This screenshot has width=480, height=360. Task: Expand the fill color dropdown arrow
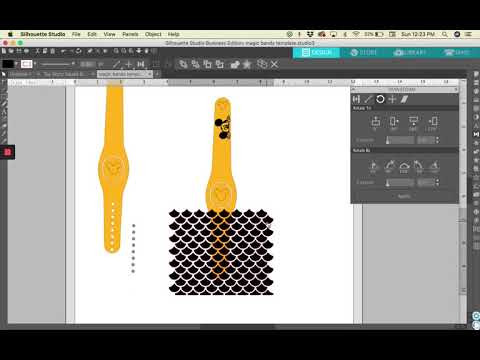(16, 64)
